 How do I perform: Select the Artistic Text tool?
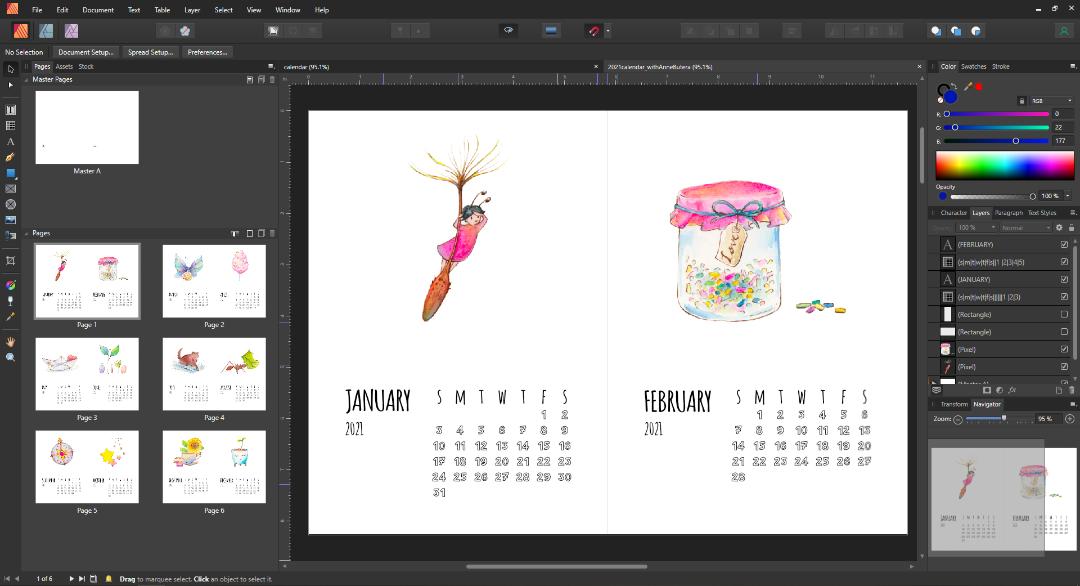(10, 141)
